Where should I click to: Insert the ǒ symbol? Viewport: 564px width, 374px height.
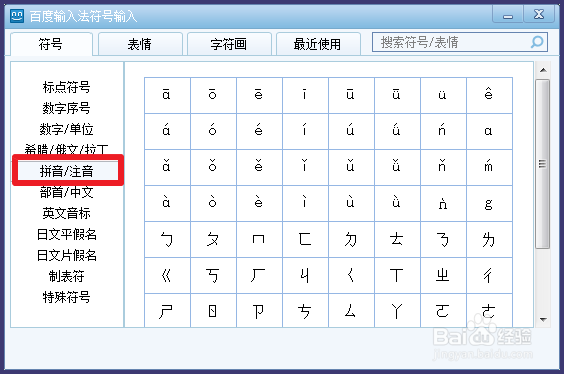point(213,167)
